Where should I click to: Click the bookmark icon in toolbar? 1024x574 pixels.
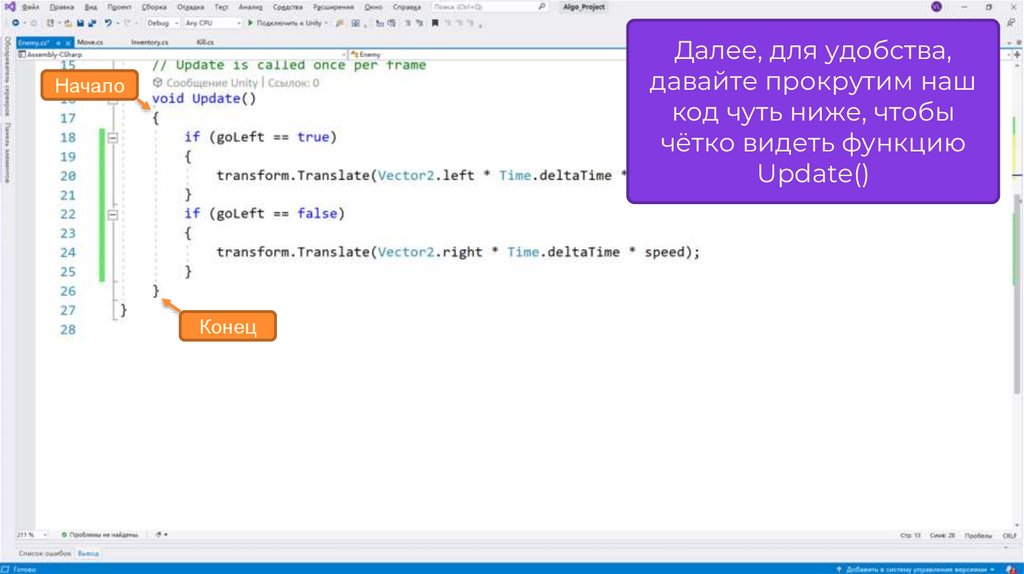(435, 22)
